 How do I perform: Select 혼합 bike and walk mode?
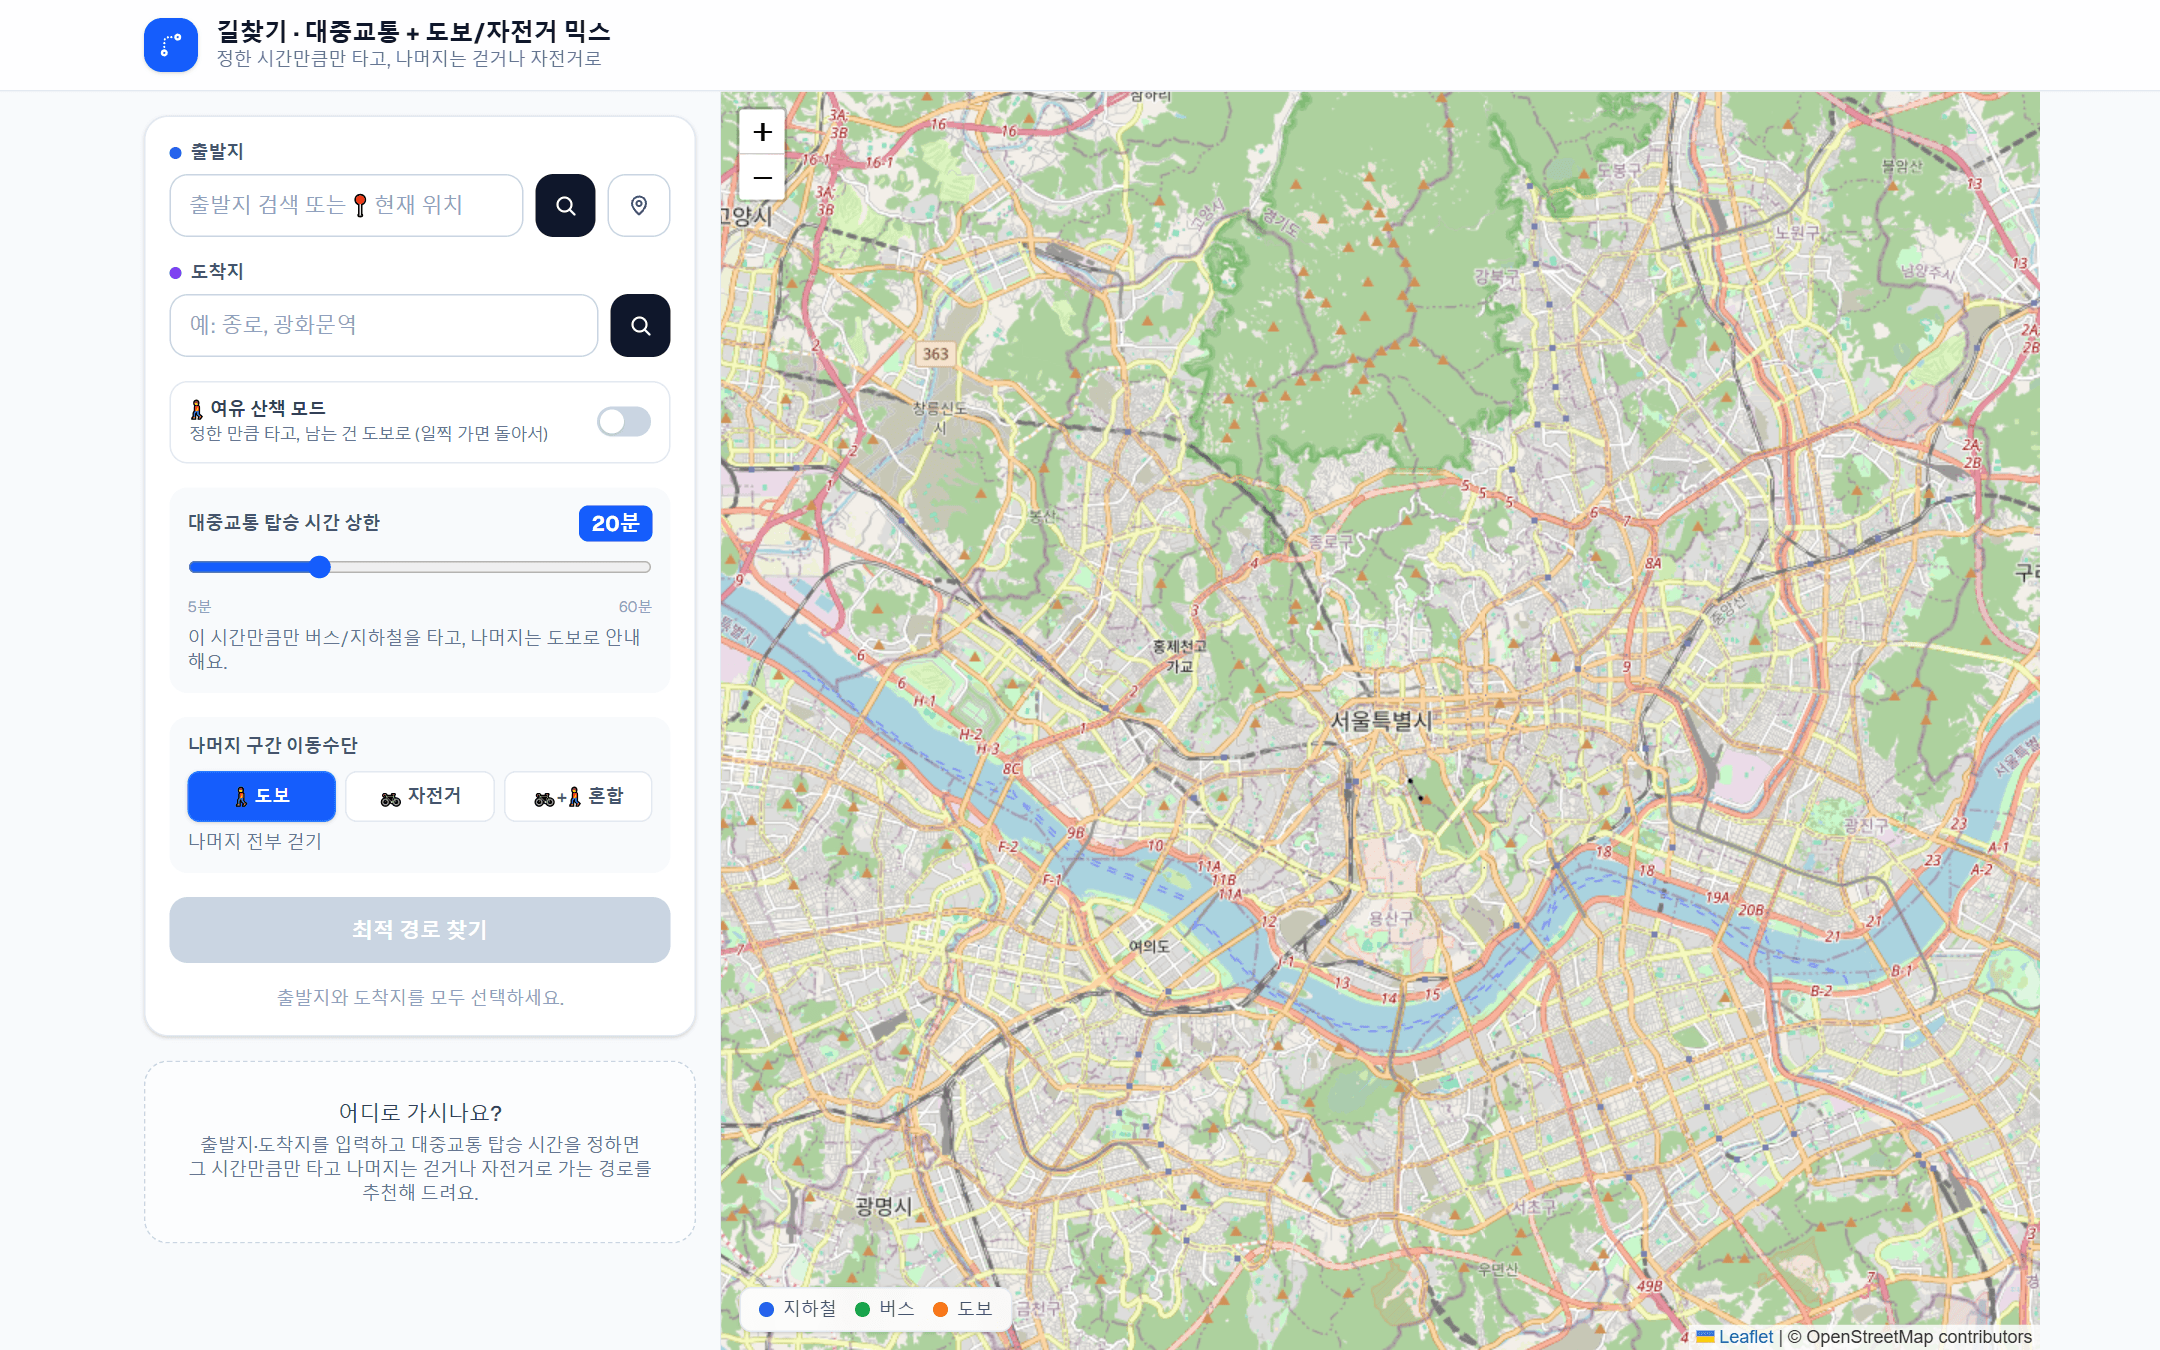tap(578, 796)
